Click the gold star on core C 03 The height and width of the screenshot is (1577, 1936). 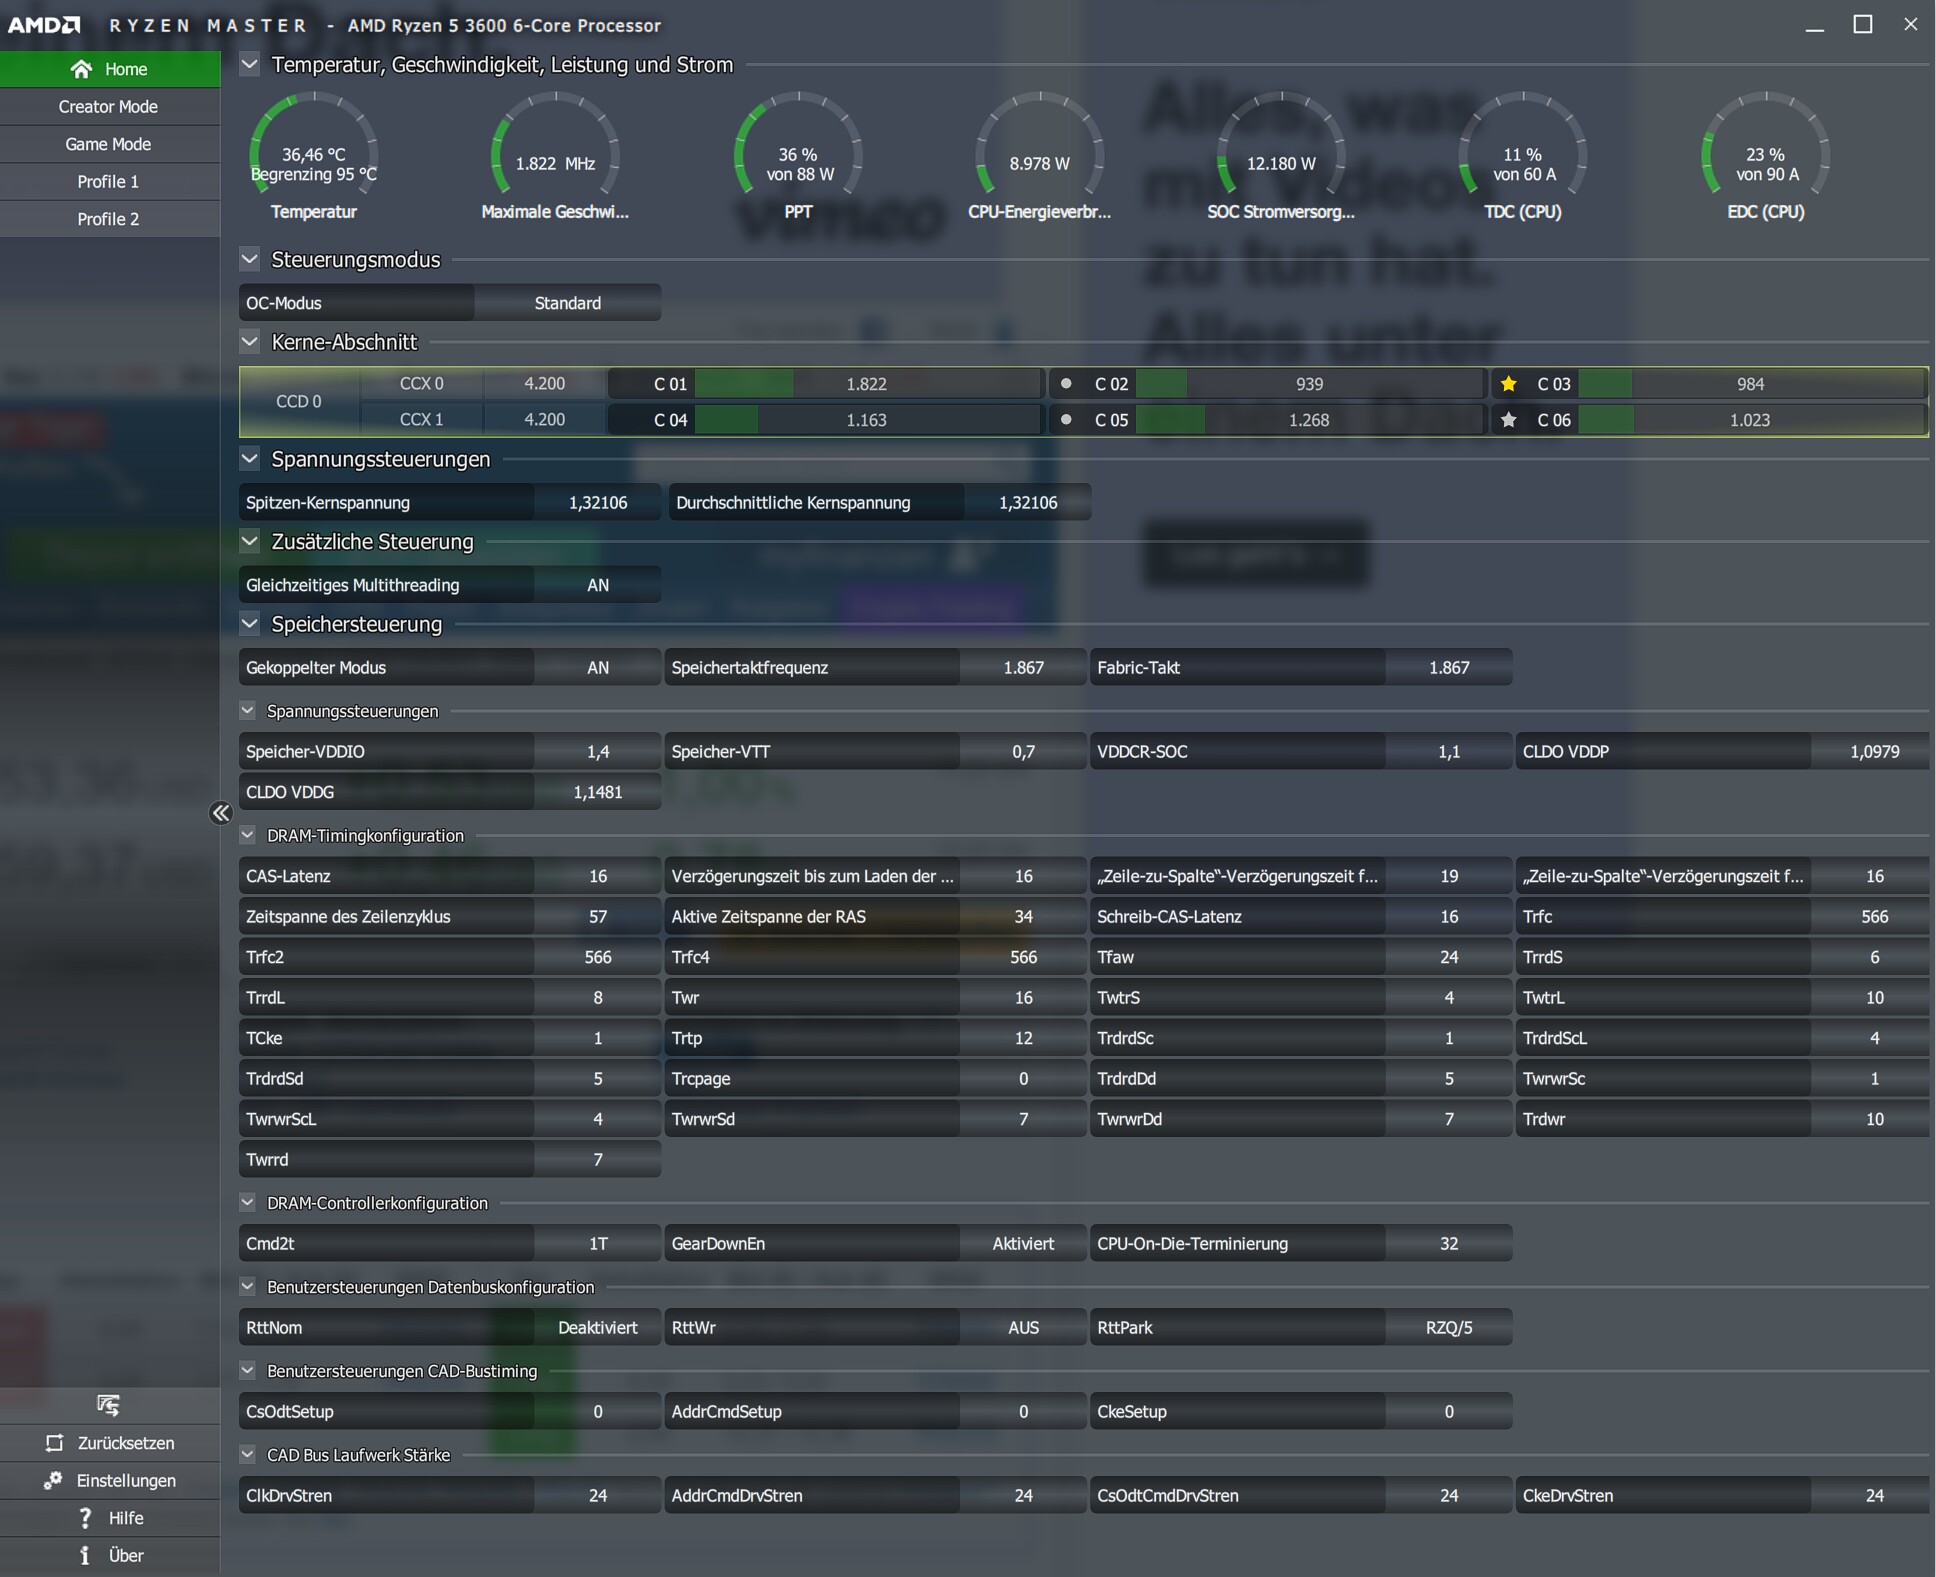pyautogui.click(x=1509, y=384)
